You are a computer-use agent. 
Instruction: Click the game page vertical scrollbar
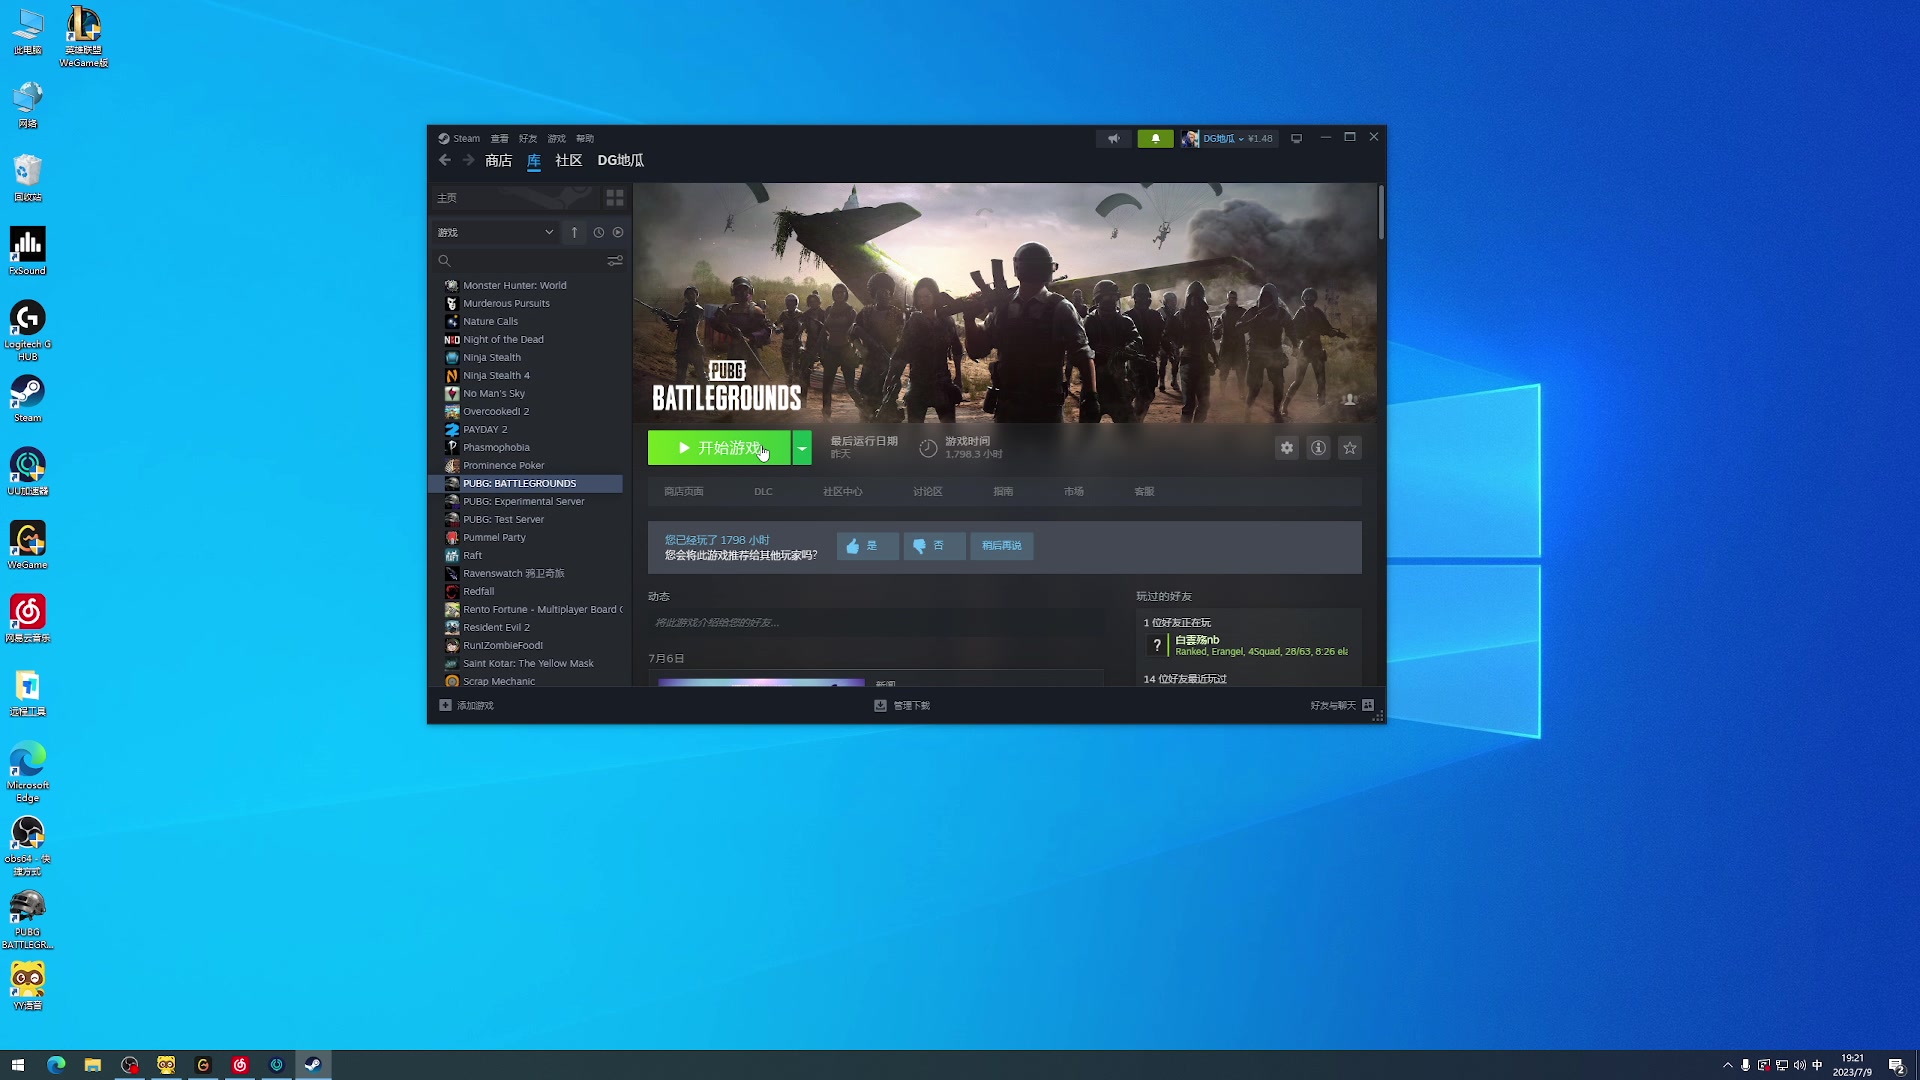[x=1381, y=212]
